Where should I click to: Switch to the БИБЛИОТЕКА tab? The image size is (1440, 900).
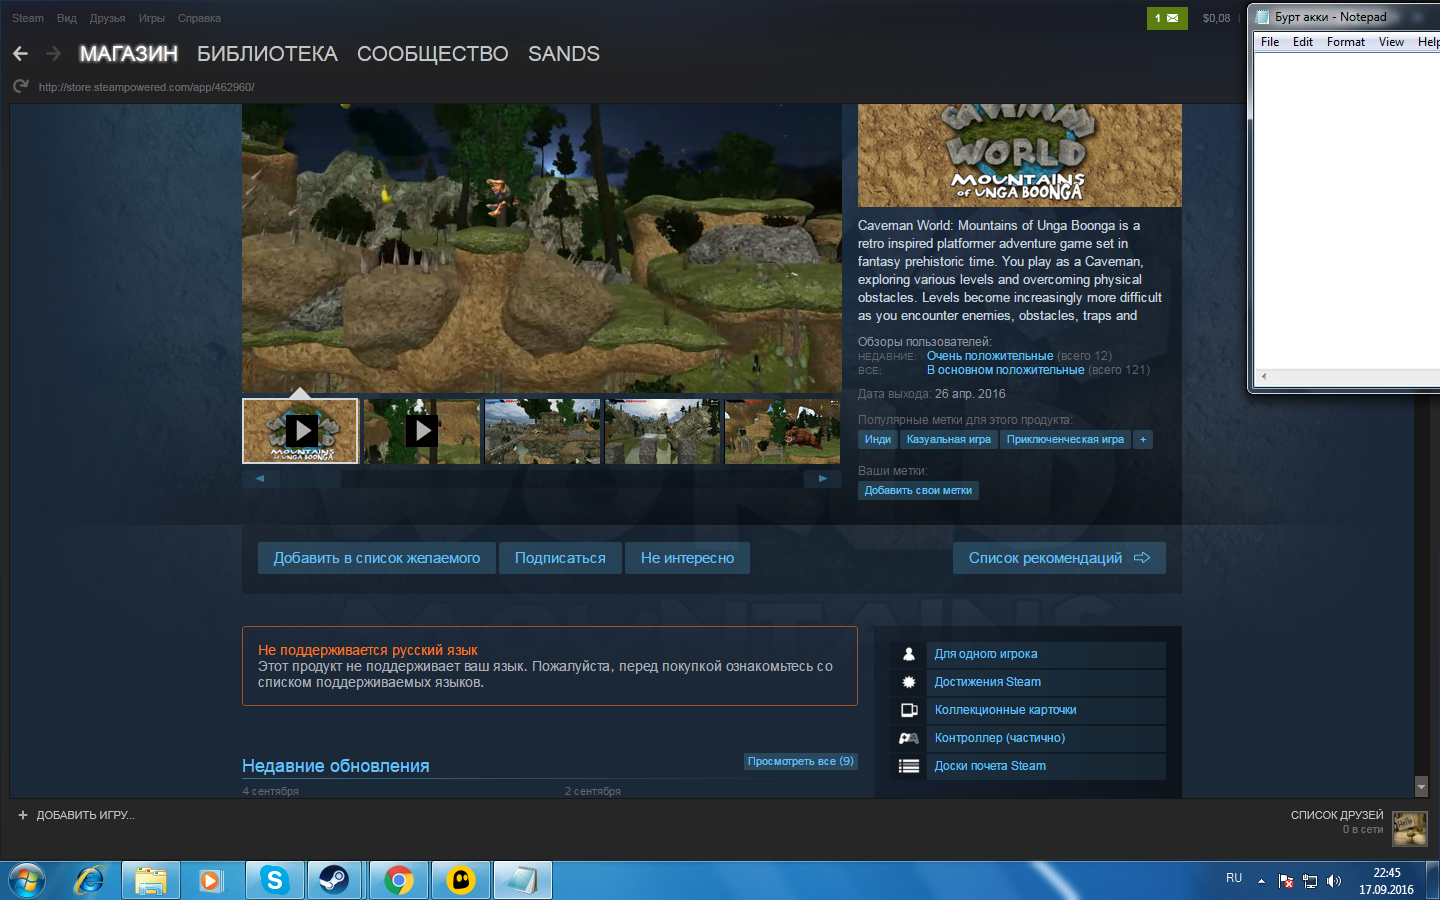[268, 54]
